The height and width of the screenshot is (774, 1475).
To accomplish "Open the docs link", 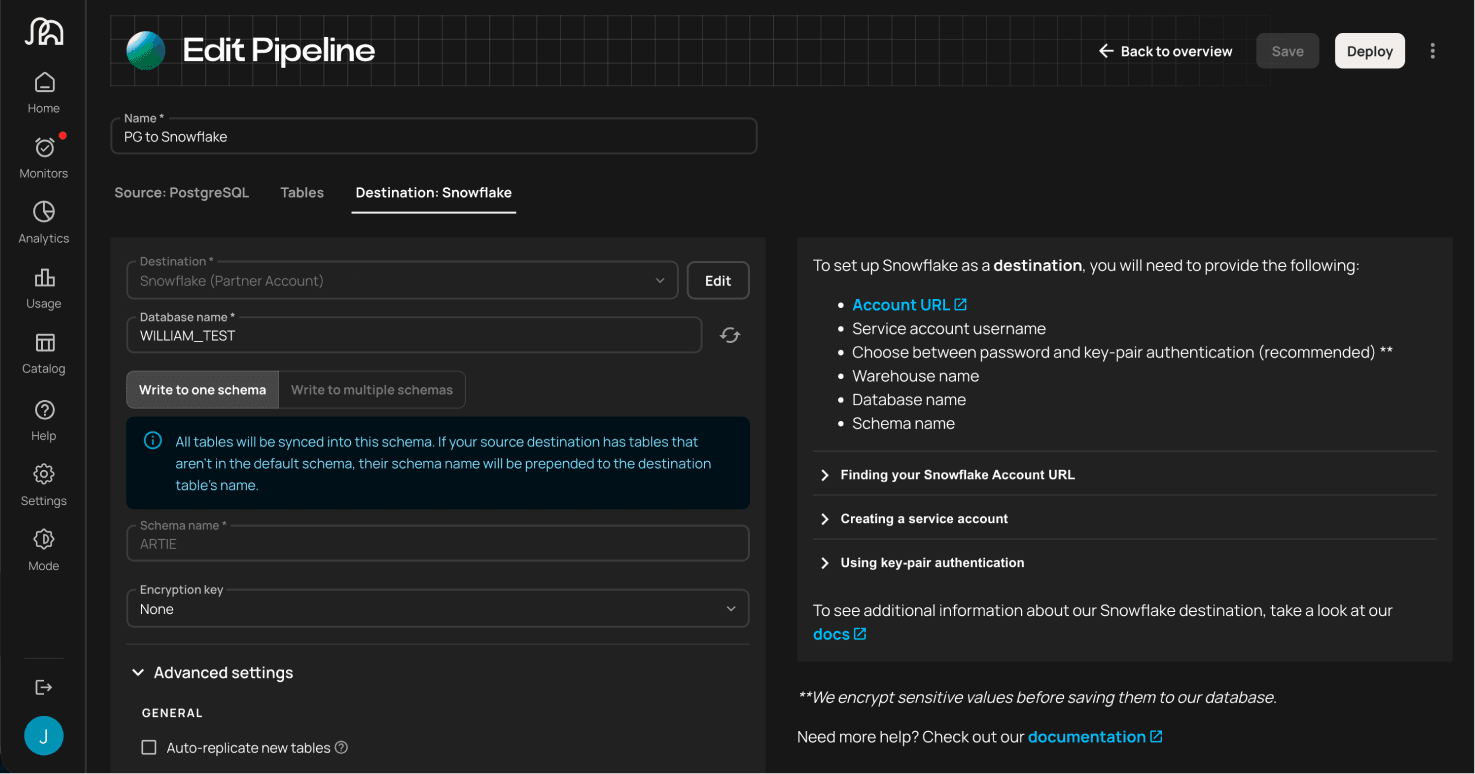I will pos(831,634).
